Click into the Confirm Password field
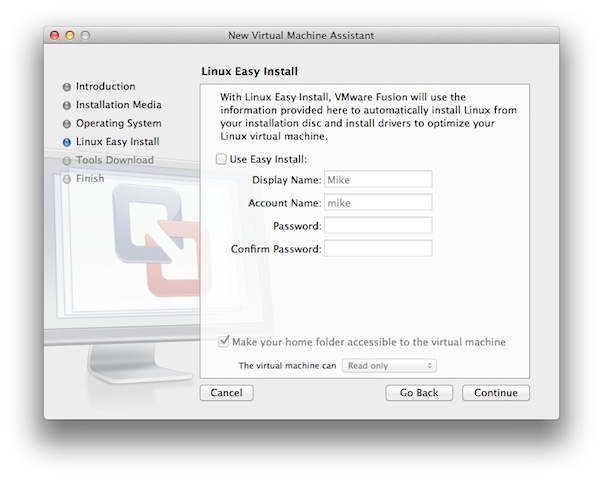The image size is (603, 480). tap(378, 248)
